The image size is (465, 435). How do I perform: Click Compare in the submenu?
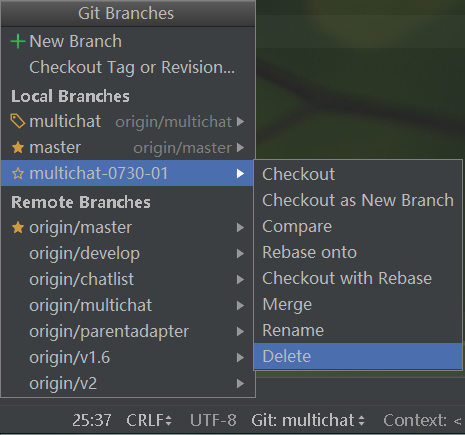pyautogui.click(x=358, y=226)
